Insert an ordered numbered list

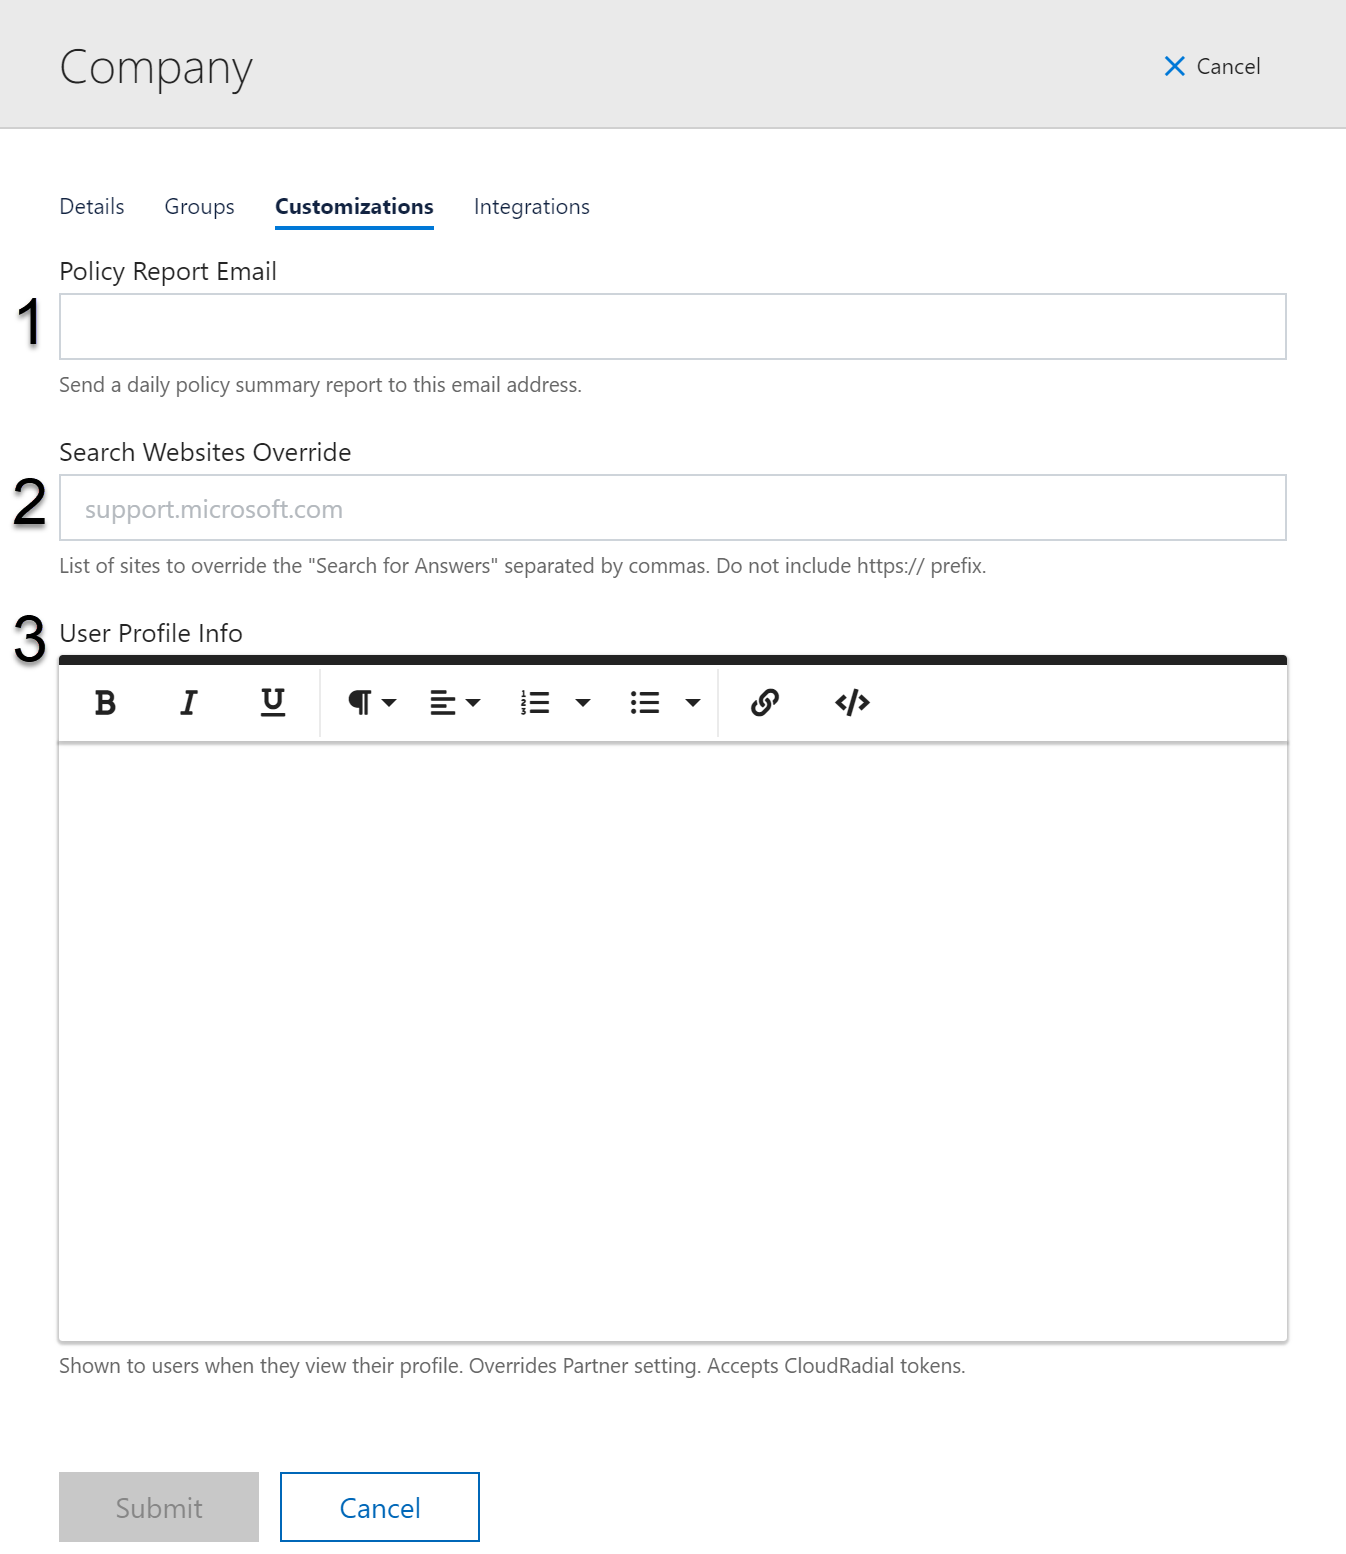tap(535, 703)
